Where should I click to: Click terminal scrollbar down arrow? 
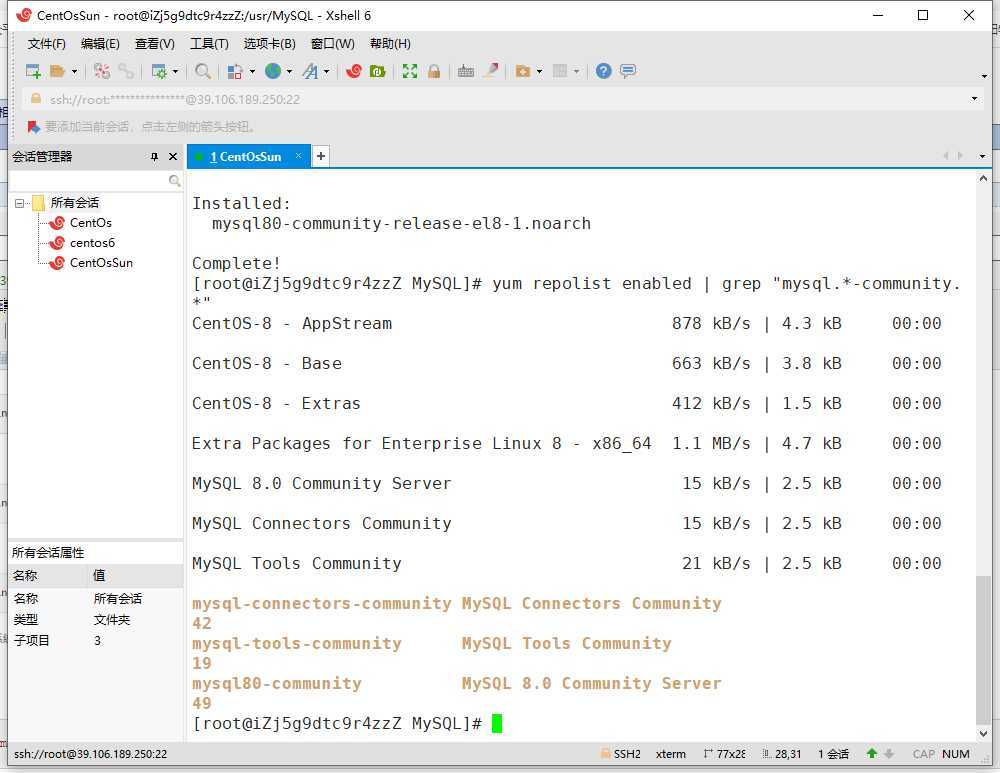pyautogui.click(x=983, y=733)
